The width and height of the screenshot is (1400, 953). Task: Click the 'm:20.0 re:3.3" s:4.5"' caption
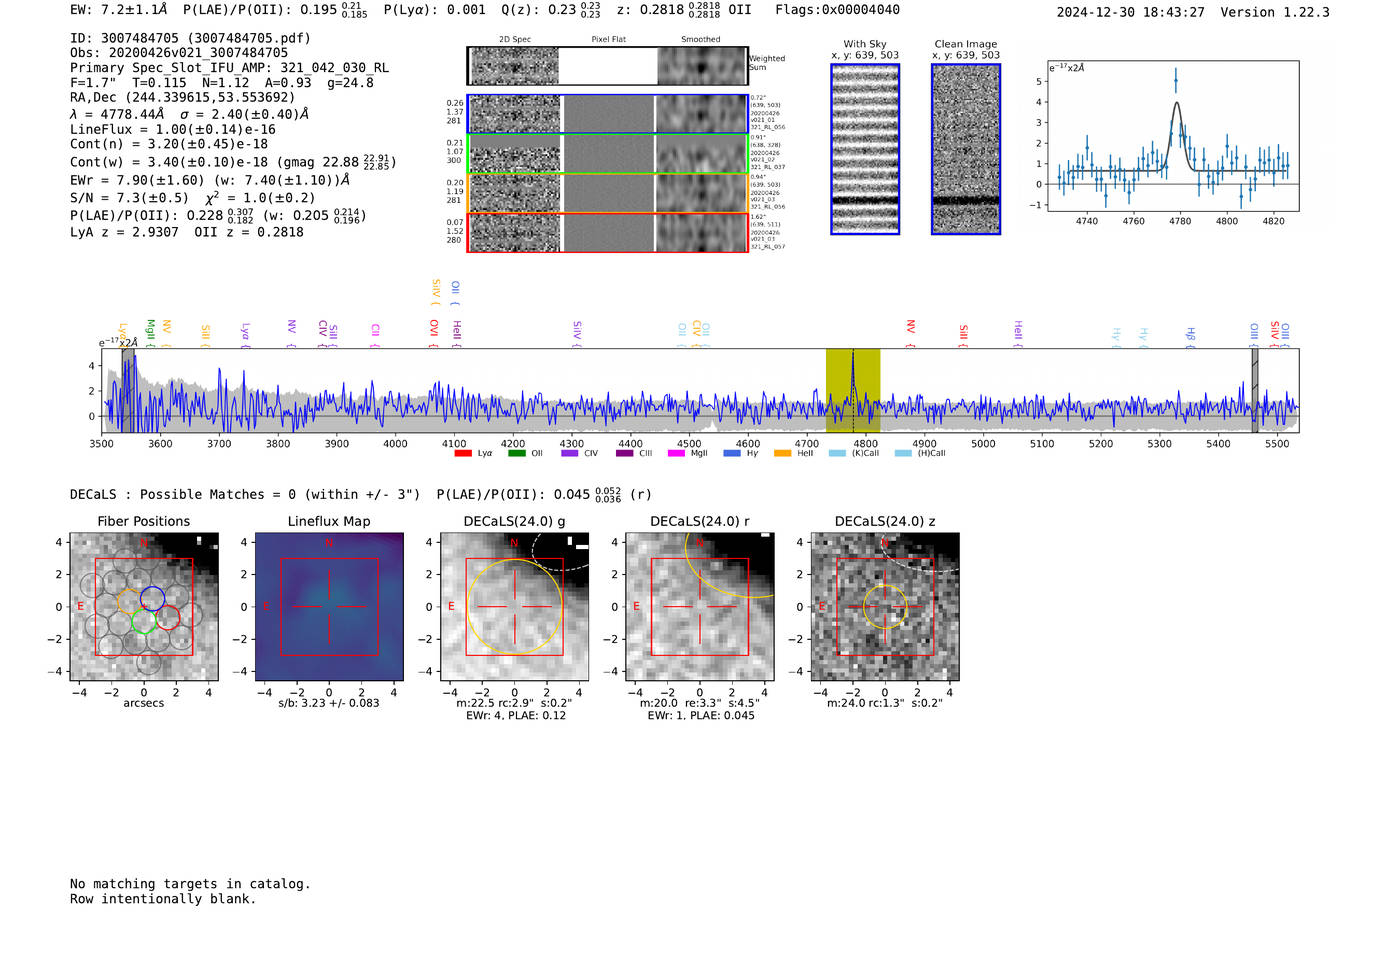(x=700, y=703)
